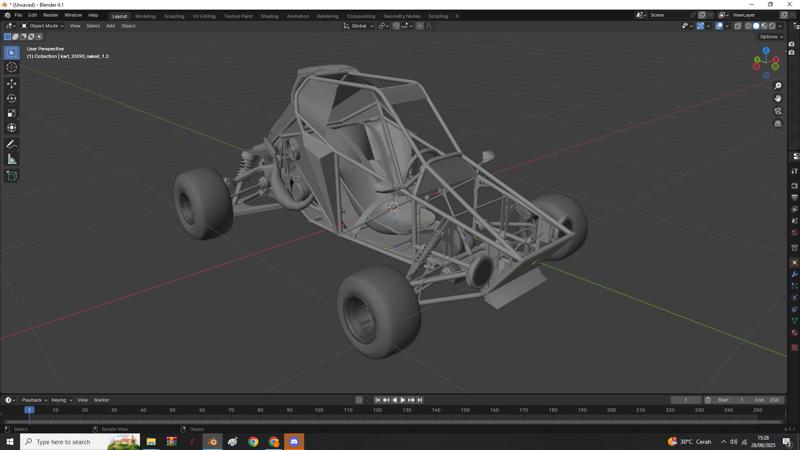
Task: Play animation forward
Action: [403, 400]
